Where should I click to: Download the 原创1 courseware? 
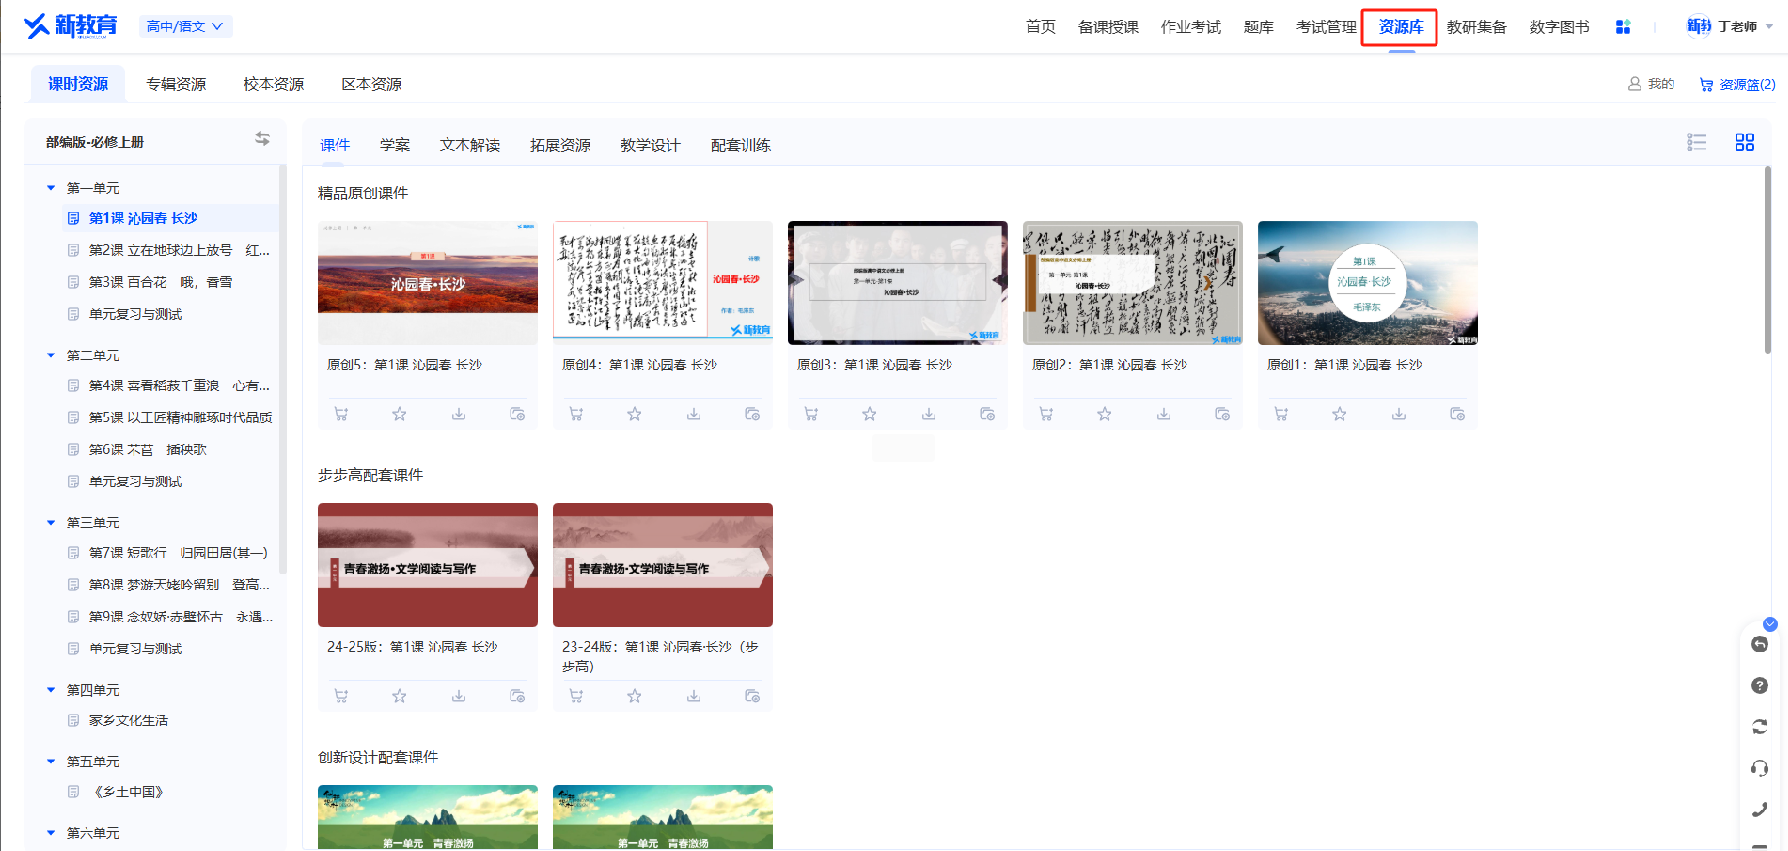(x=1399, y=414)
